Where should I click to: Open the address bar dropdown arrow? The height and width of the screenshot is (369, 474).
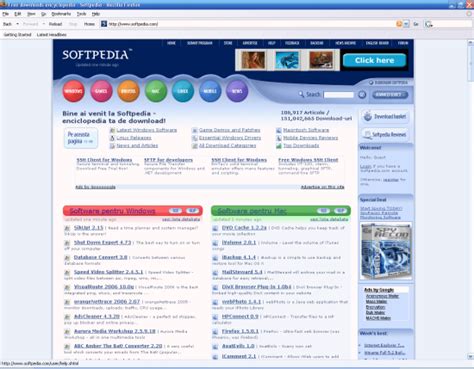tap(406, 24)
